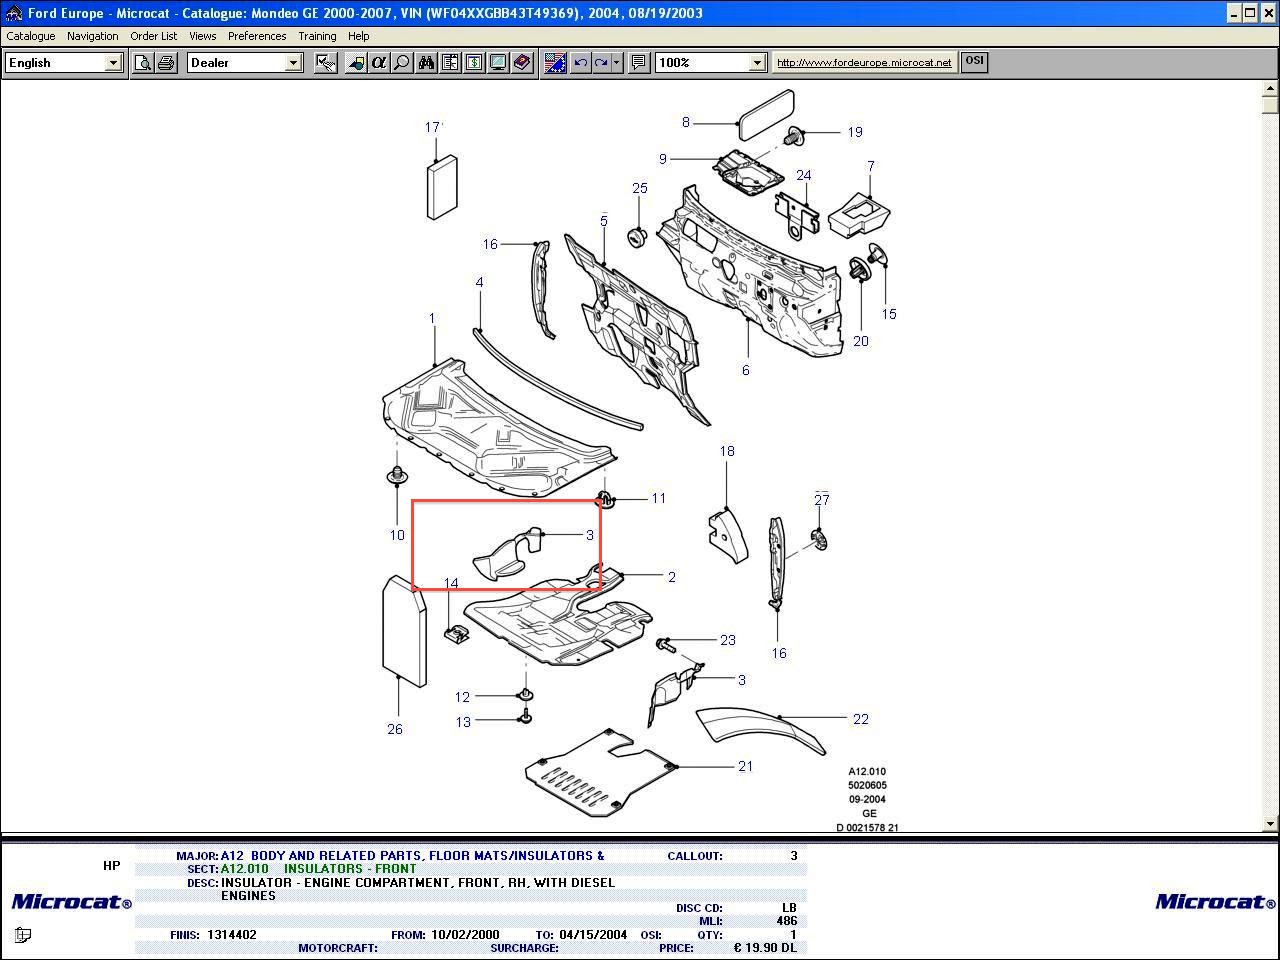Click the notes speech bubble icon
The image size is (1280, 960).
pyautogui.click(x=638, y=63)
